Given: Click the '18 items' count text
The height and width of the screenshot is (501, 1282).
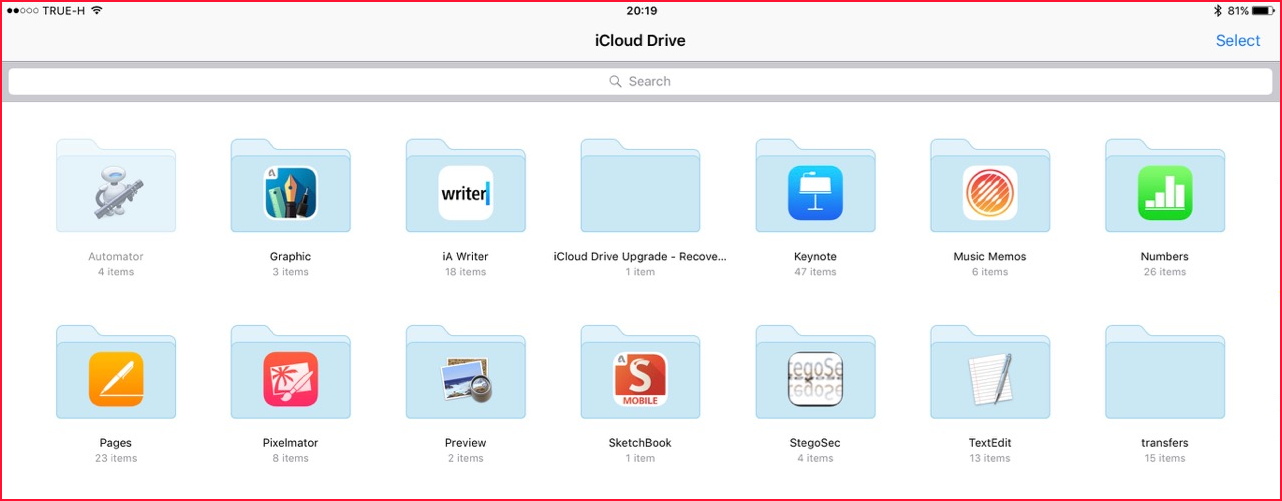Looking at the screenshot, I should coord(466,272).
